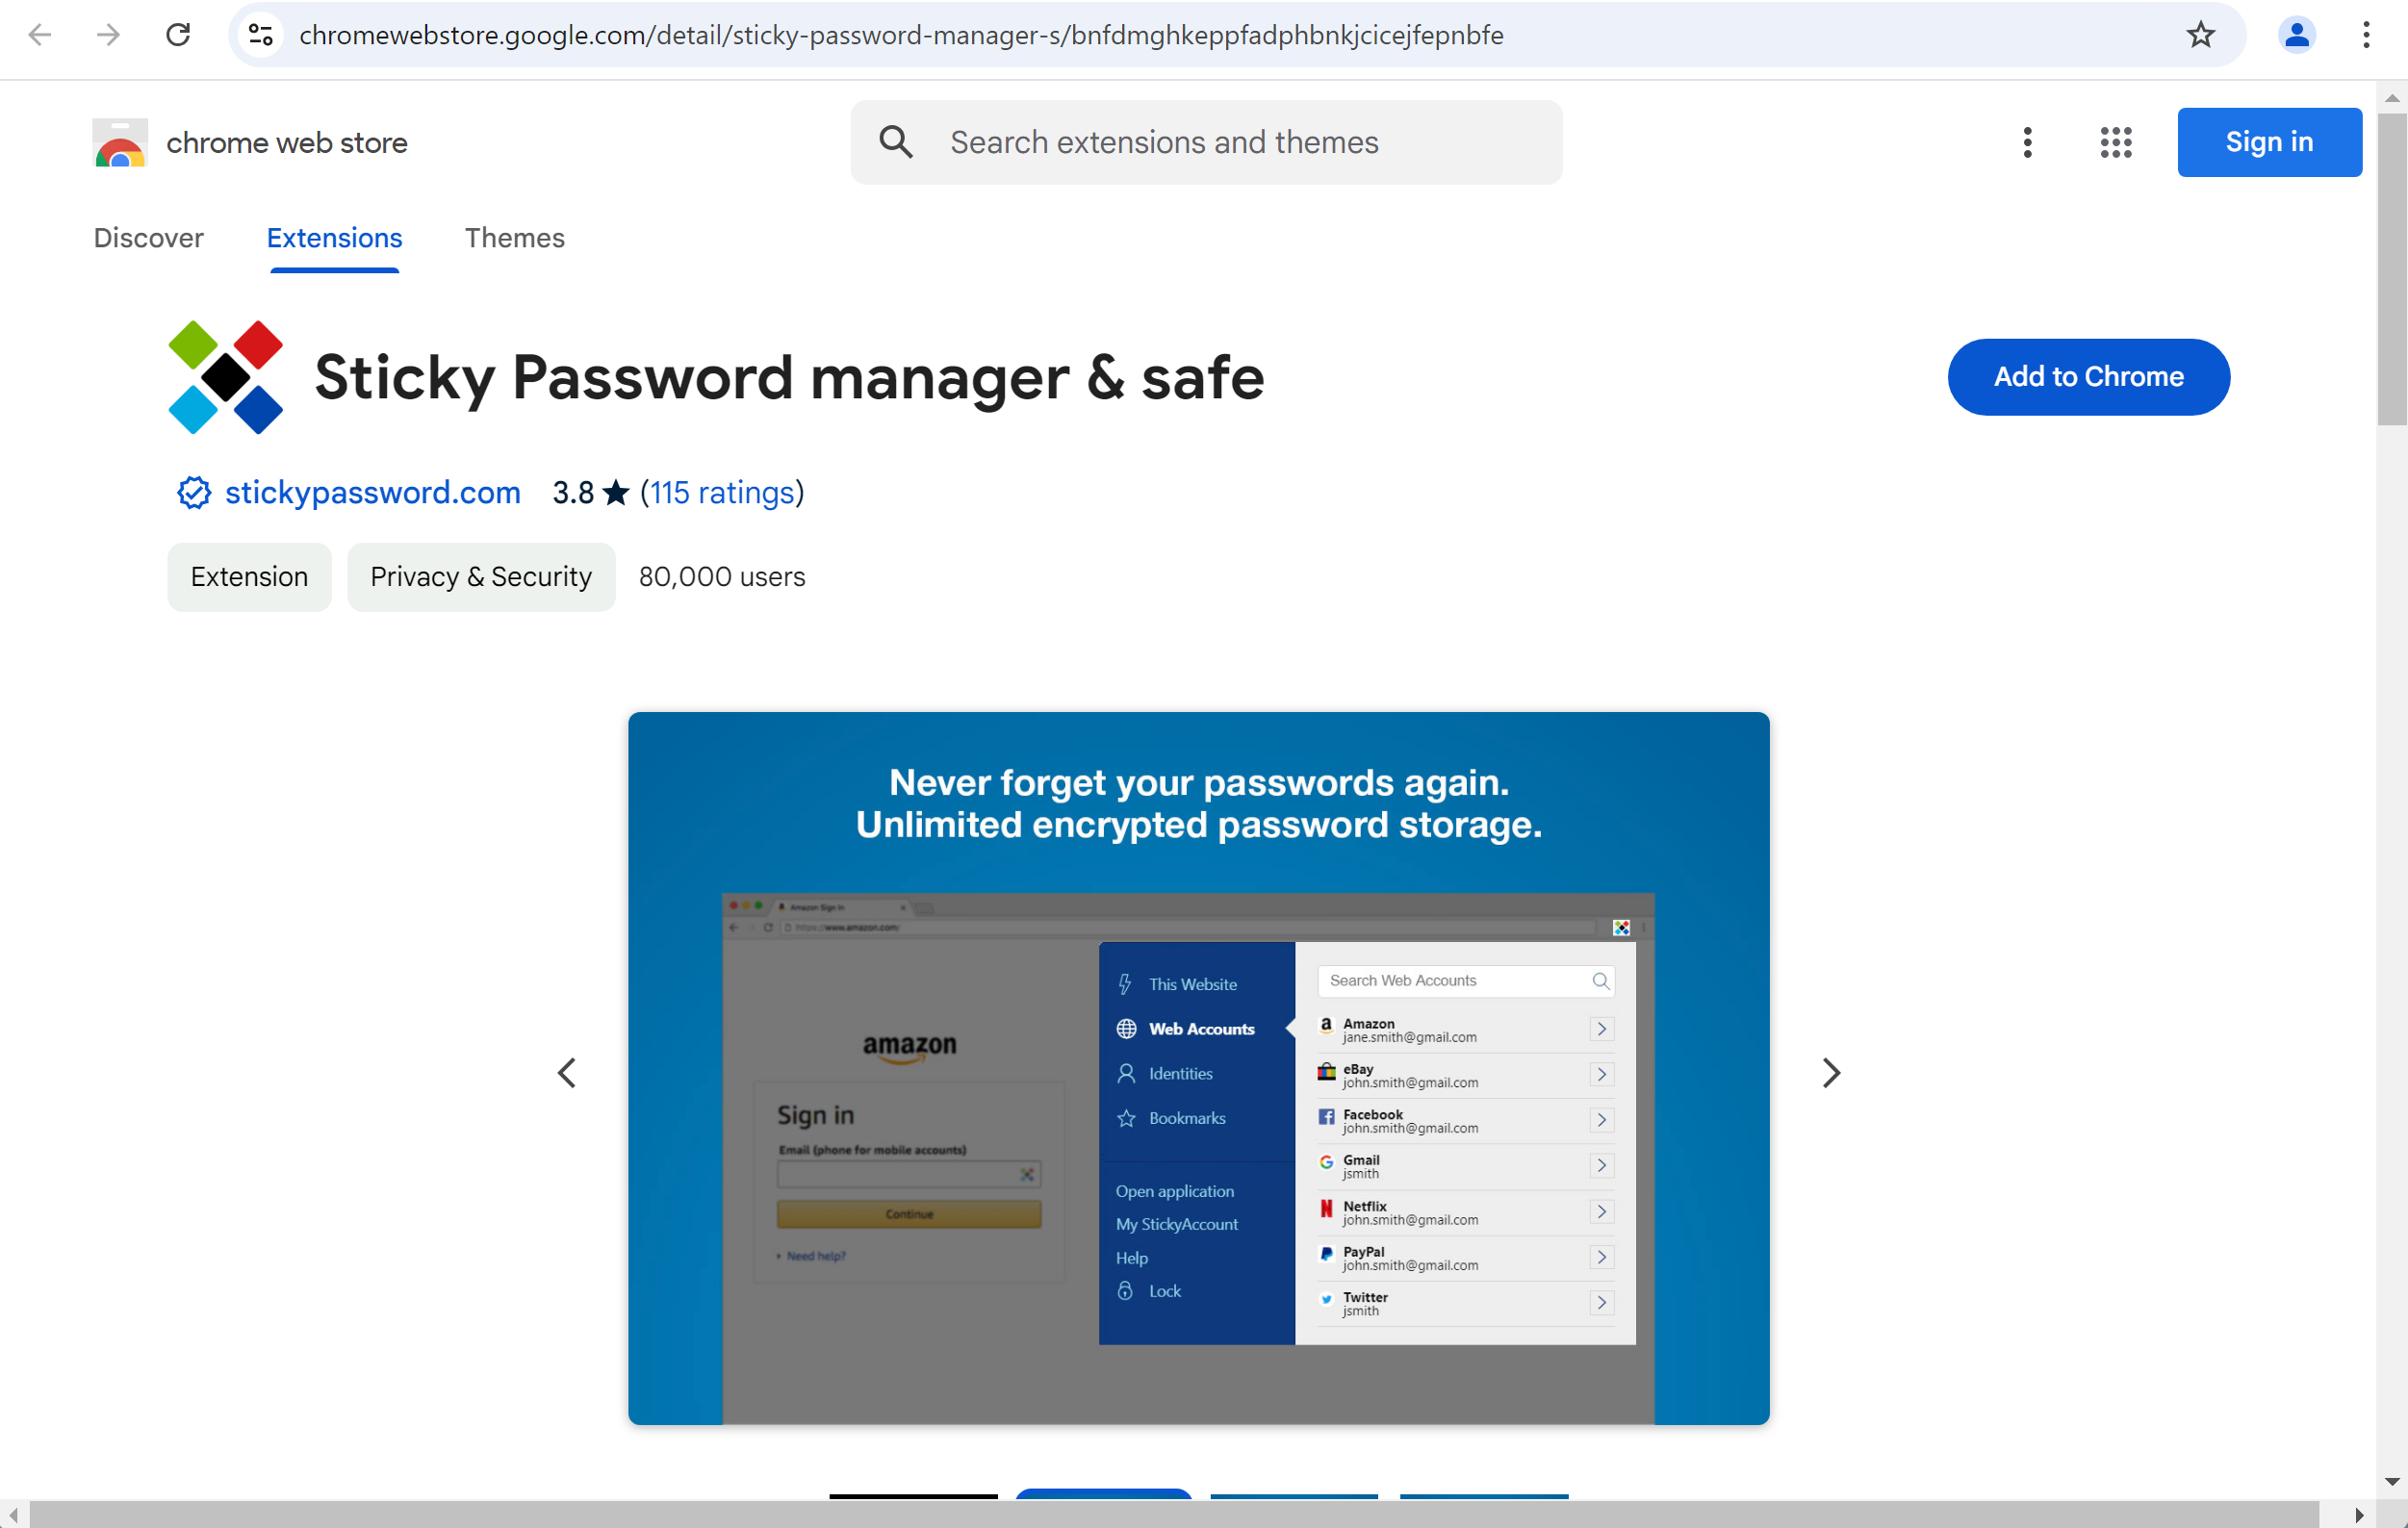Click the Sign in button
The width and height of the screenshot is (2408, 1528).
coord(2270,142)
